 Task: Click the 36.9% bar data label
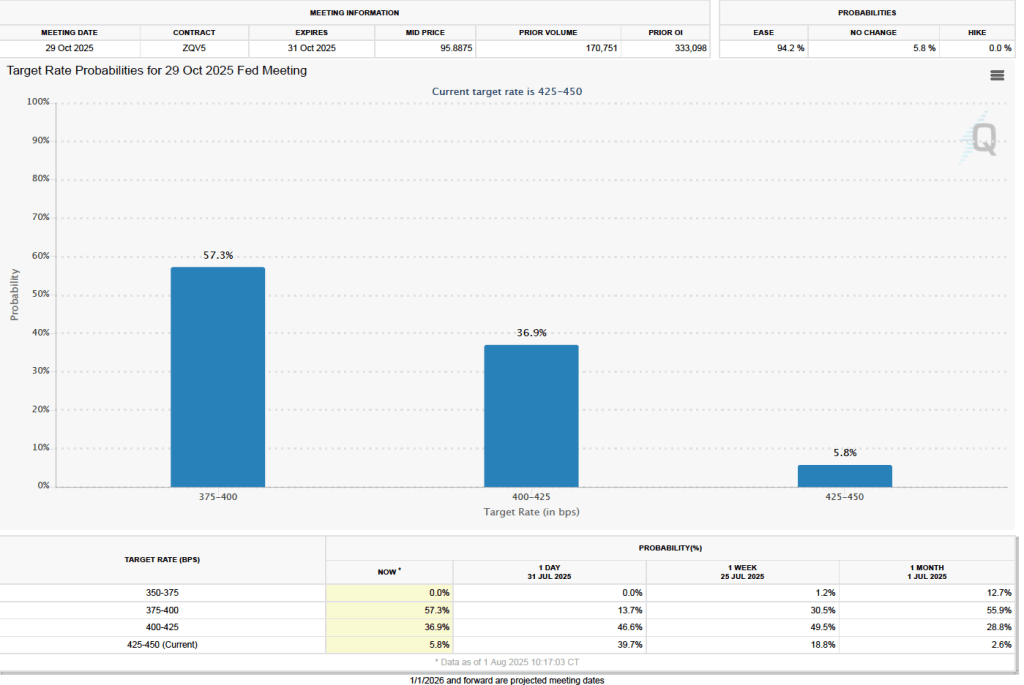531,333
